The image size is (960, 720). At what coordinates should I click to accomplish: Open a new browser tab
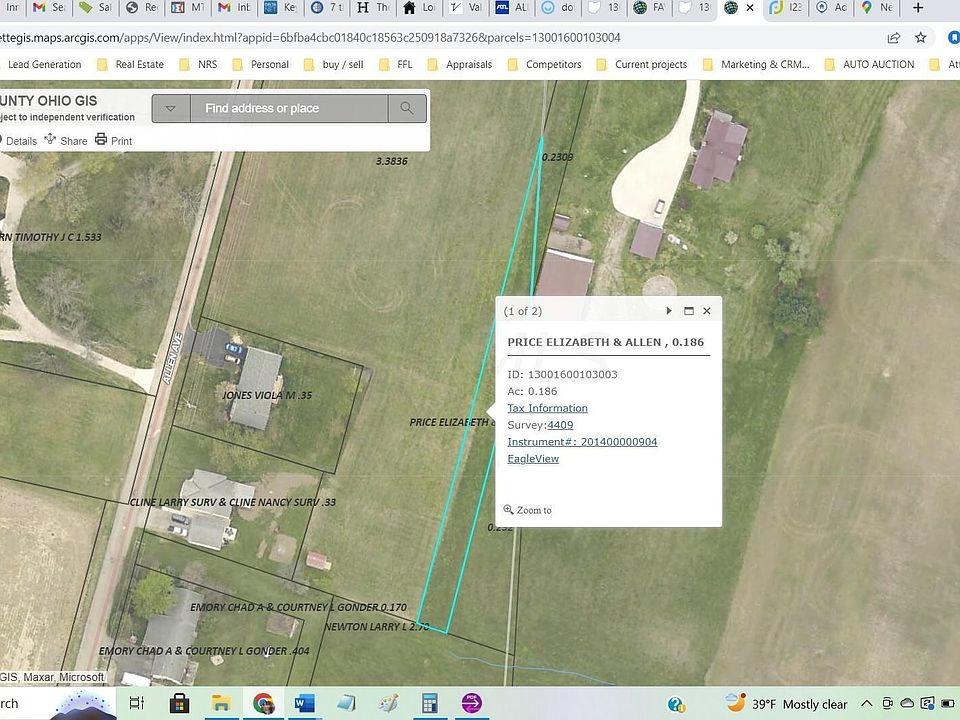point(917,8)
